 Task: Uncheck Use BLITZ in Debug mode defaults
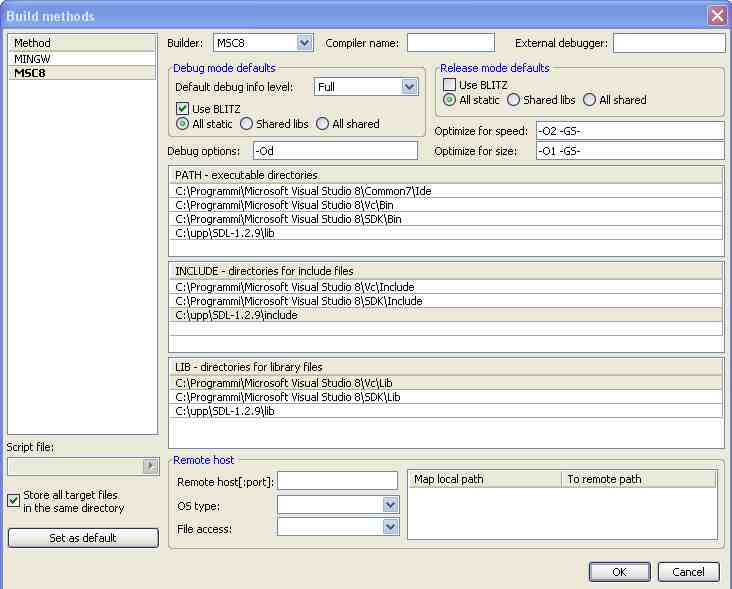pyautogui.click(x=183, y=108)
